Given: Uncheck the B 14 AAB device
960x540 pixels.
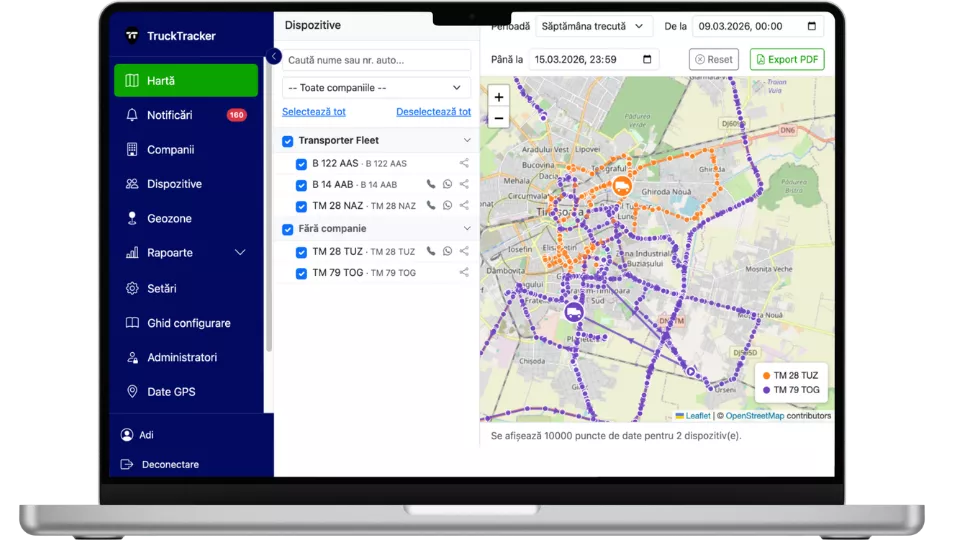Looking at the screenshot, I should (301, 185).
